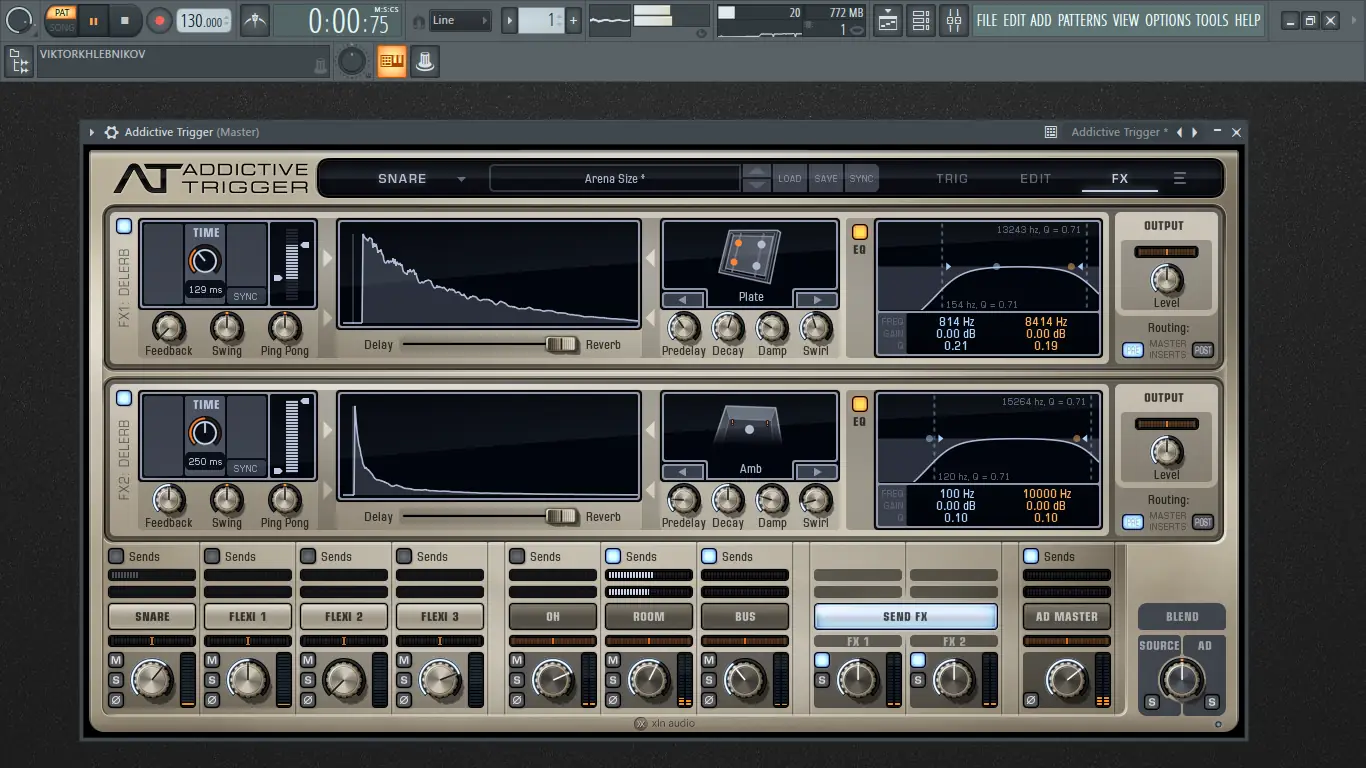The width and height of the screenshot is (1366, 768).
Task: Click the SAVE preset button
Action: pyautogui.click(x=826, y=179)
